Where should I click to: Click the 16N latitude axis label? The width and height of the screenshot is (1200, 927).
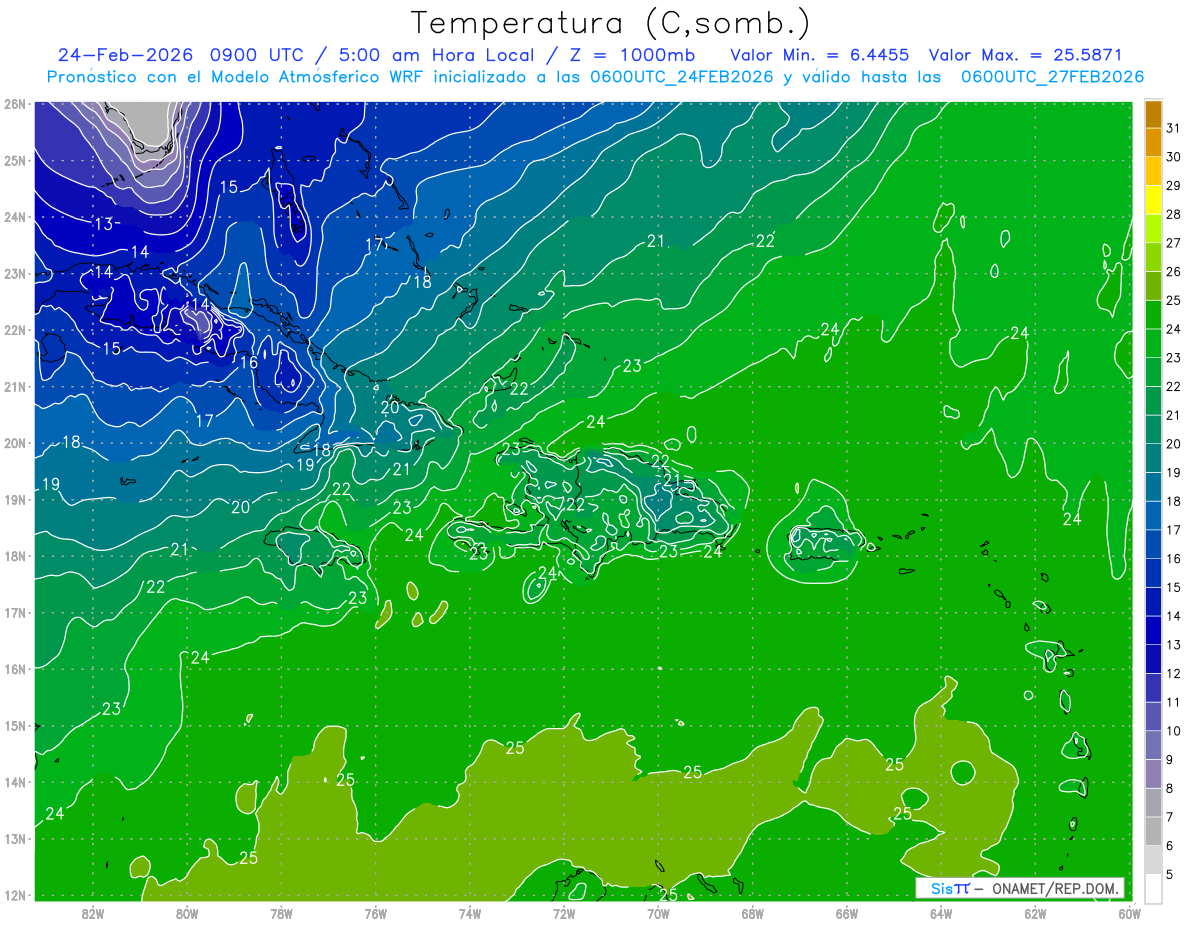tap(14, 669)
